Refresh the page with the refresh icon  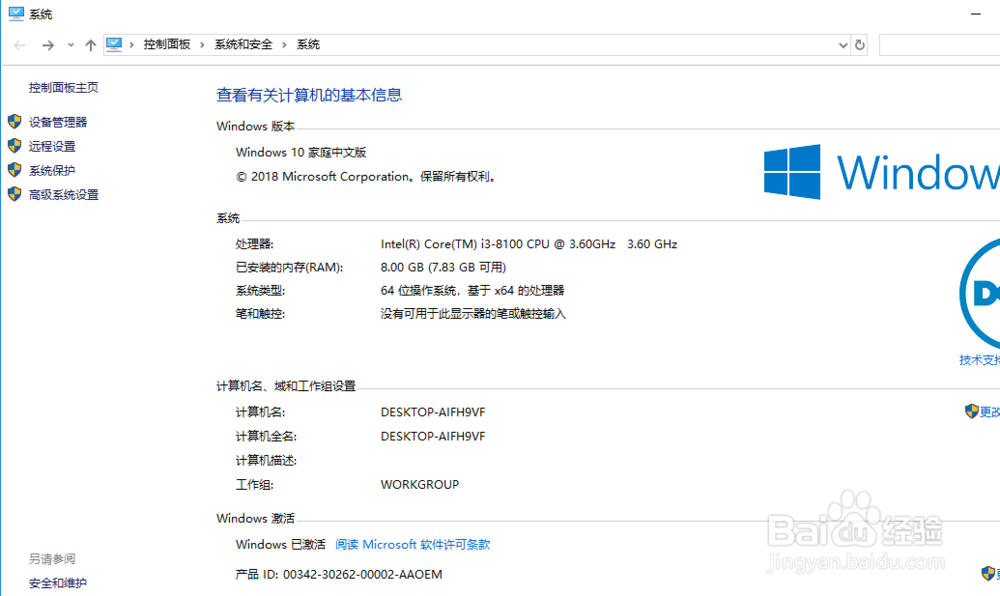pyautogui.click(x=860, y=45)
